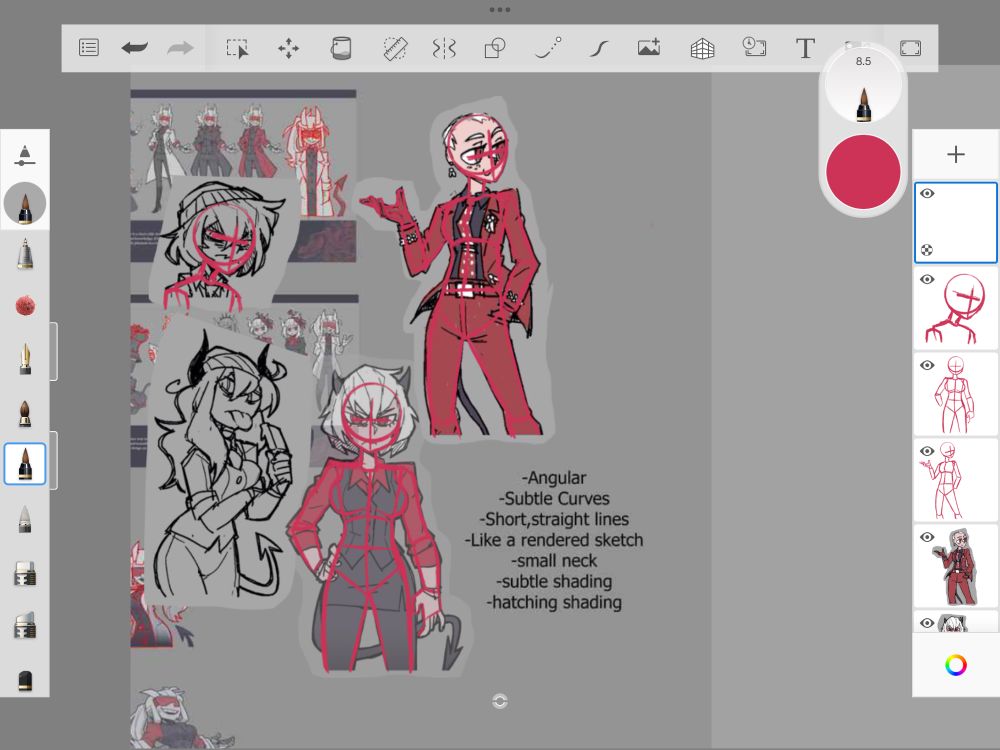Open the color wheel editor
1000x750 pixels.
[955, 665]
